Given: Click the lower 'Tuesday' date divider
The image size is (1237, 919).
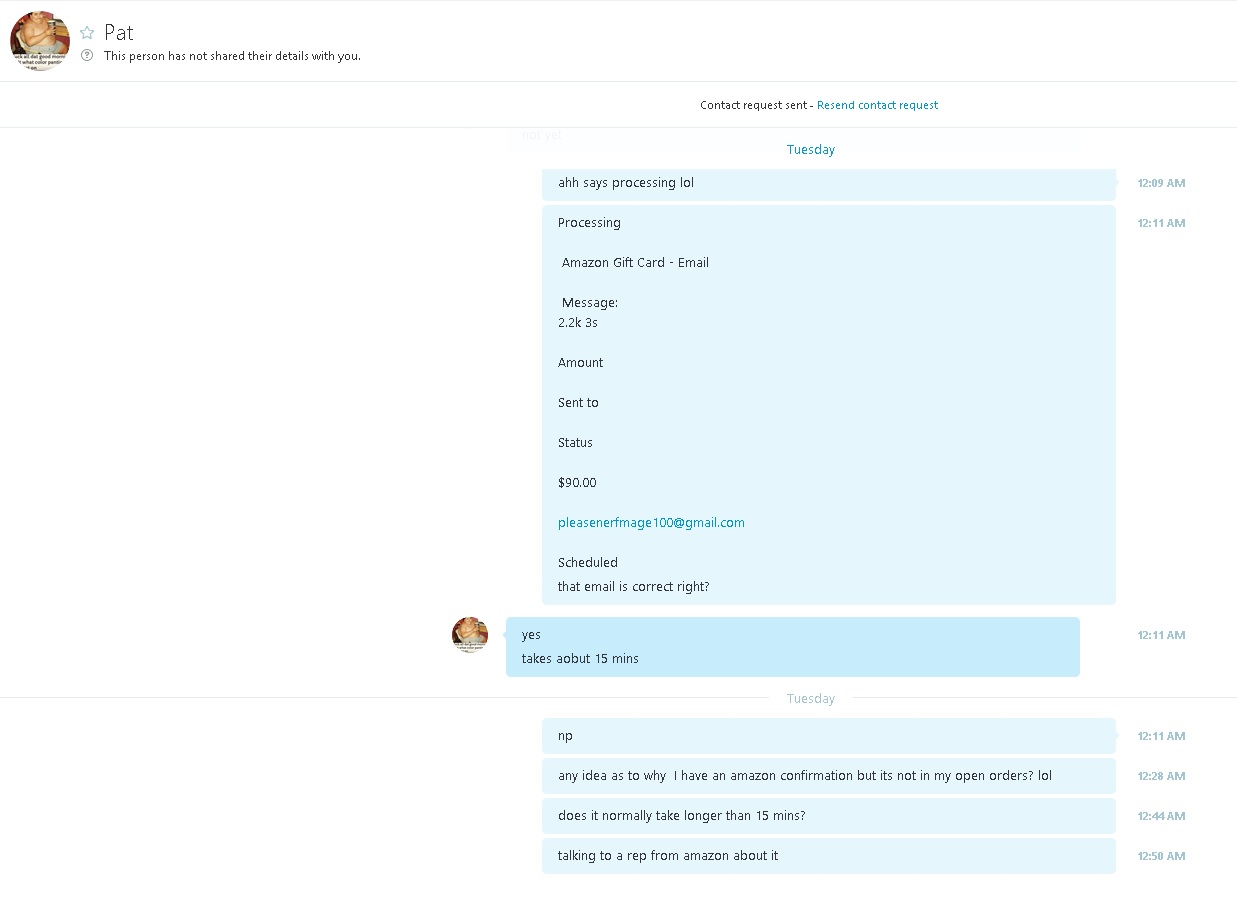Looking at the screenshot, I should click(x=811, y=699).
